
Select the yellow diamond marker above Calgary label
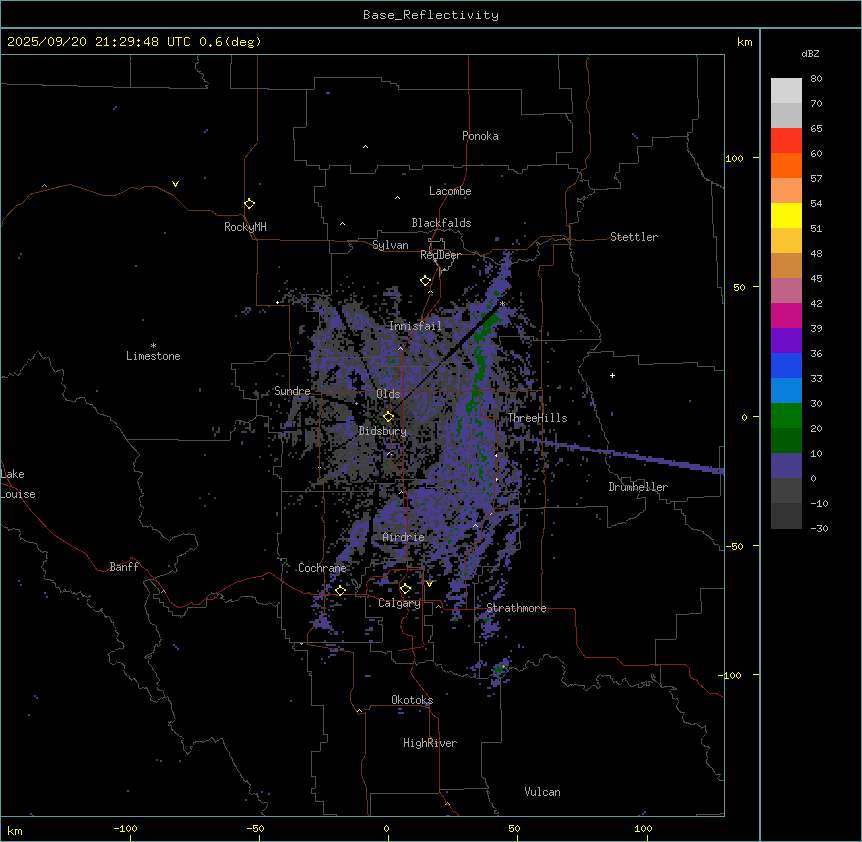405,588
